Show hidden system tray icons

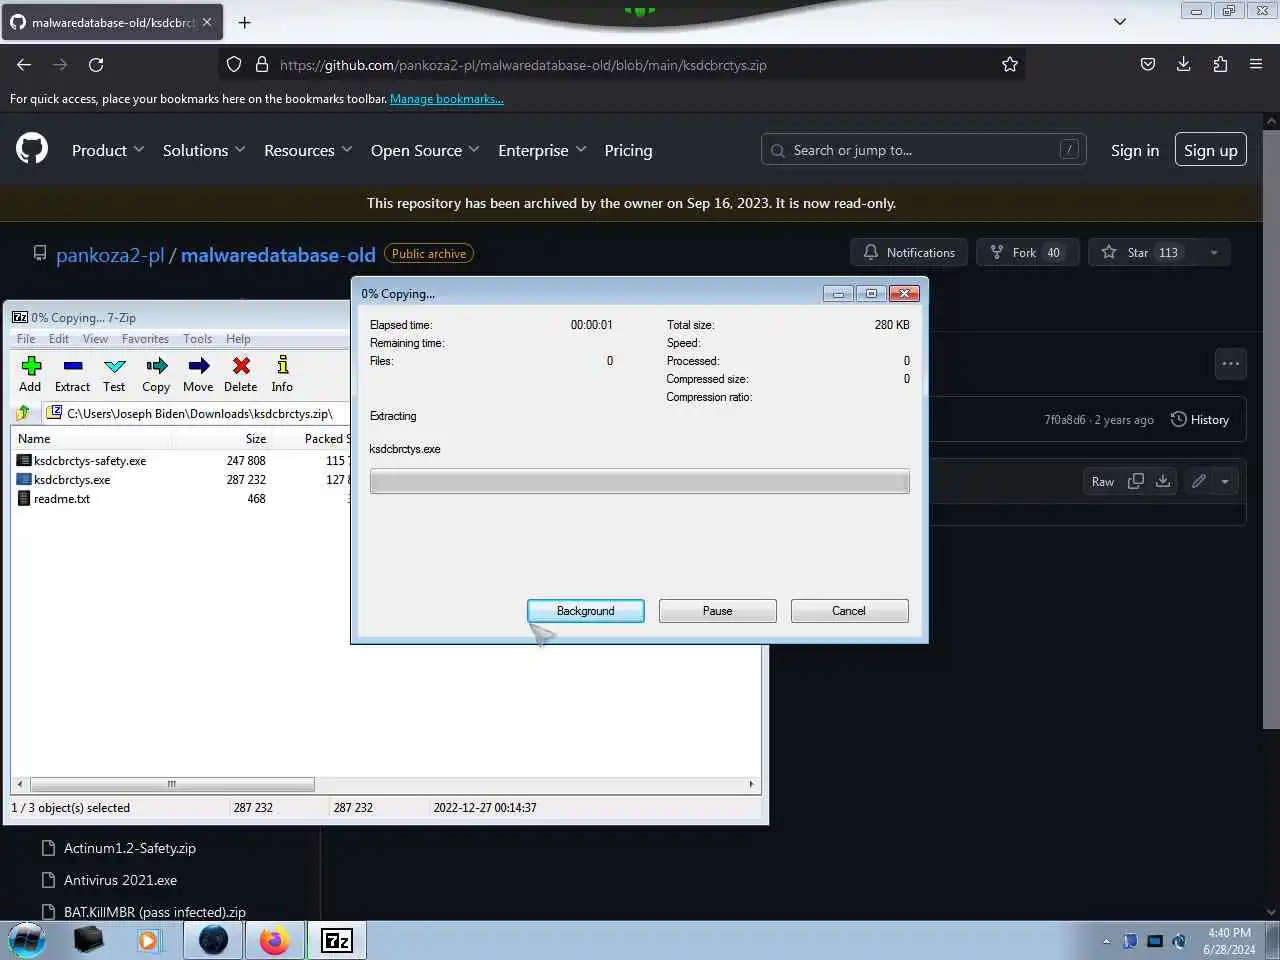coord(1106,941)
